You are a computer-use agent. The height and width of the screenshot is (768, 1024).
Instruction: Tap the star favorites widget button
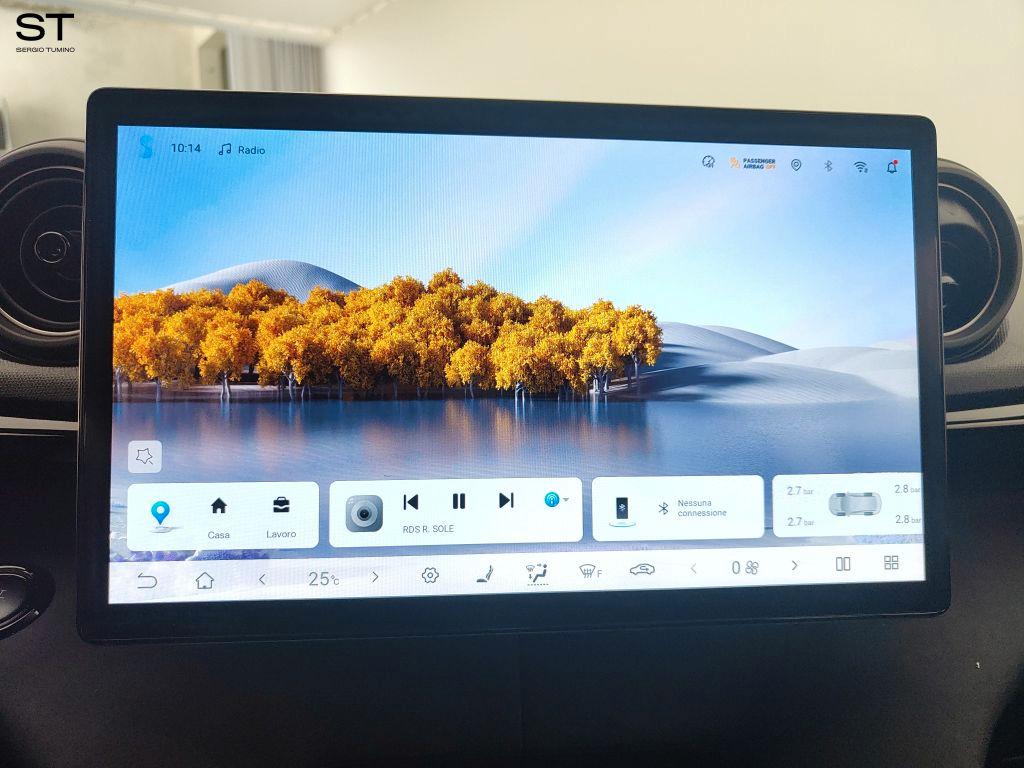(144, 456)
